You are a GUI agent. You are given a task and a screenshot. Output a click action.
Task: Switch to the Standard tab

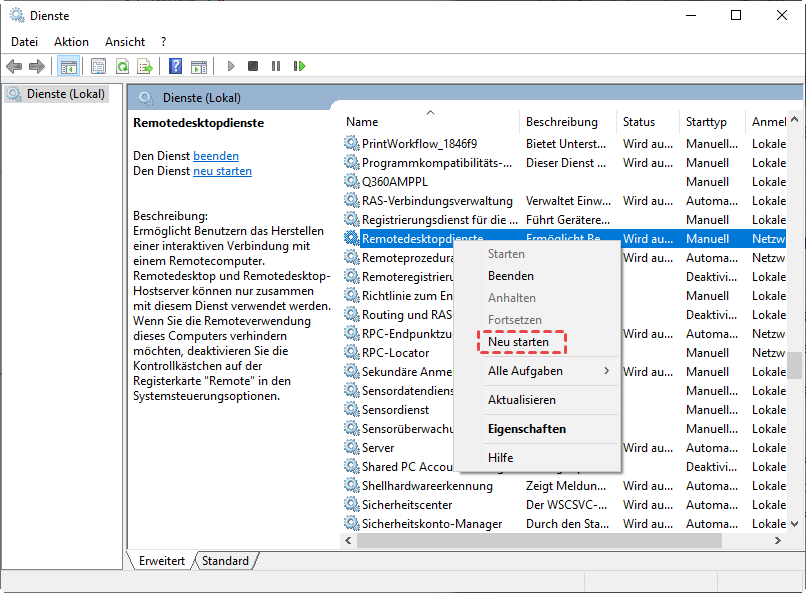click(x=225, y=561)
